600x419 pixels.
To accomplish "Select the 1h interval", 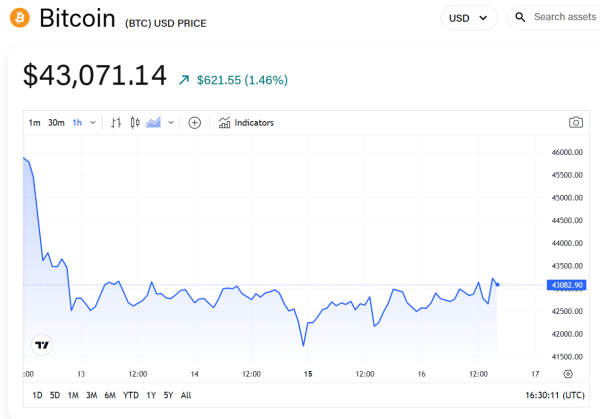I will [77, 123].
